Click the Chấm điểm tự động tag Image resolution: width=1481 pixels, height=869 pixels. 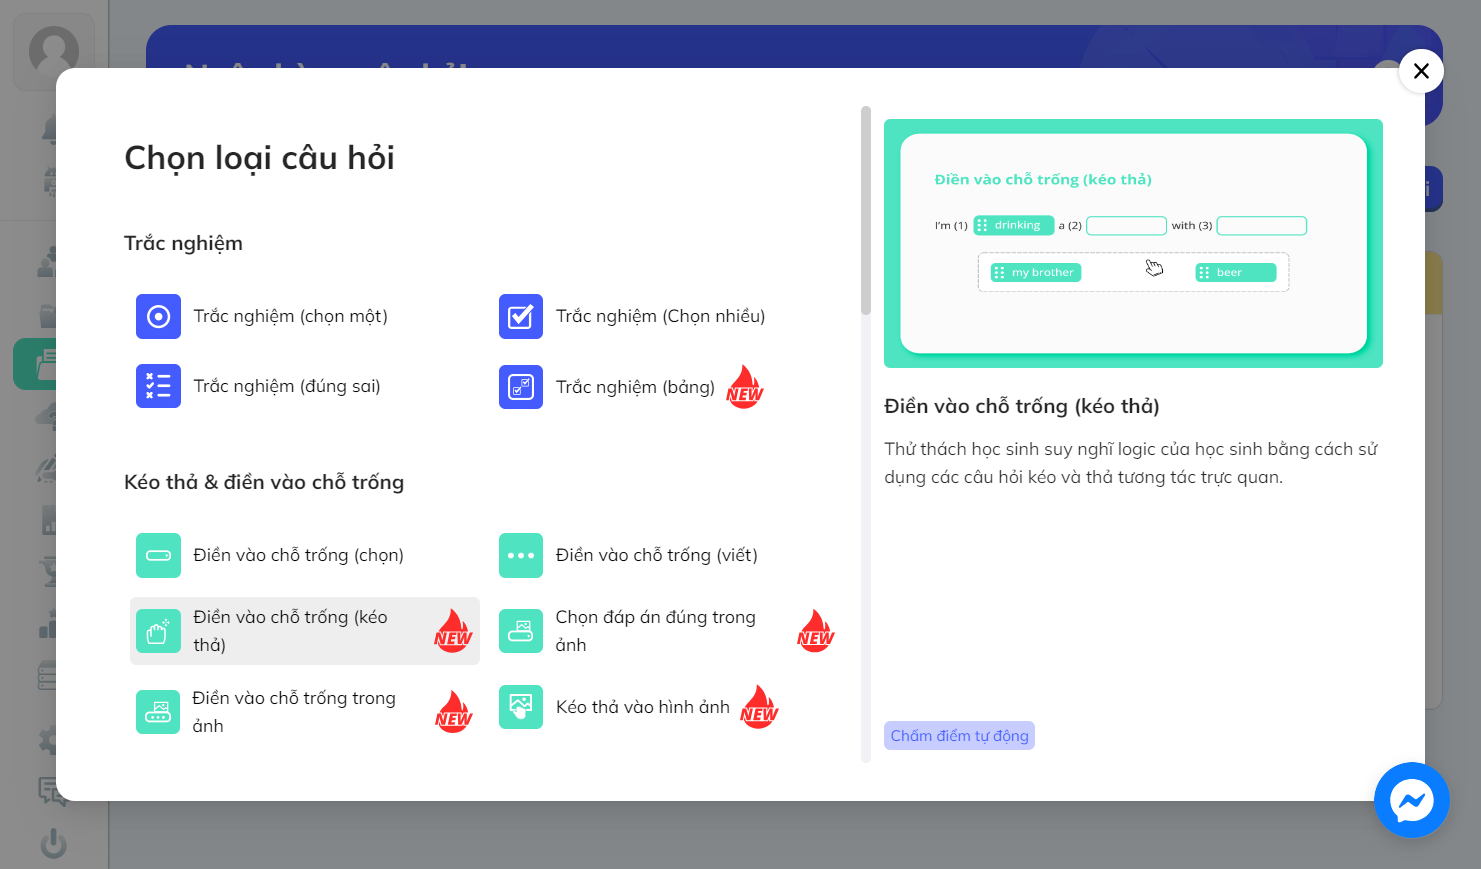(x=959, y=736)
